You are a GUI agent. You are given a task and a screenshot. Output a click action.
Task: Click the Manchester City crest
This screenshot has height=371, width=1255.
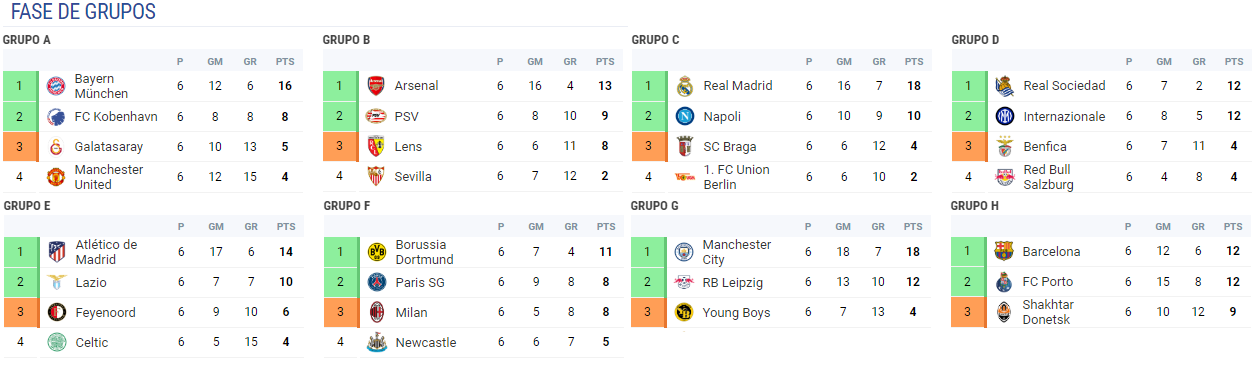tap(685, 252)
